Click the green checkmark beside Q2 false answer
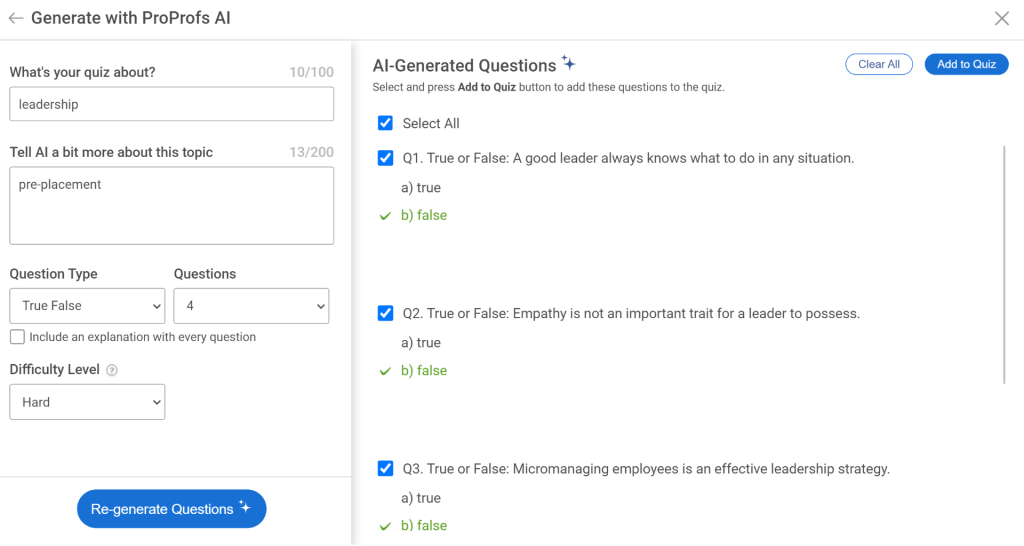The image size is (1024, 546). (x=385, y=371)
